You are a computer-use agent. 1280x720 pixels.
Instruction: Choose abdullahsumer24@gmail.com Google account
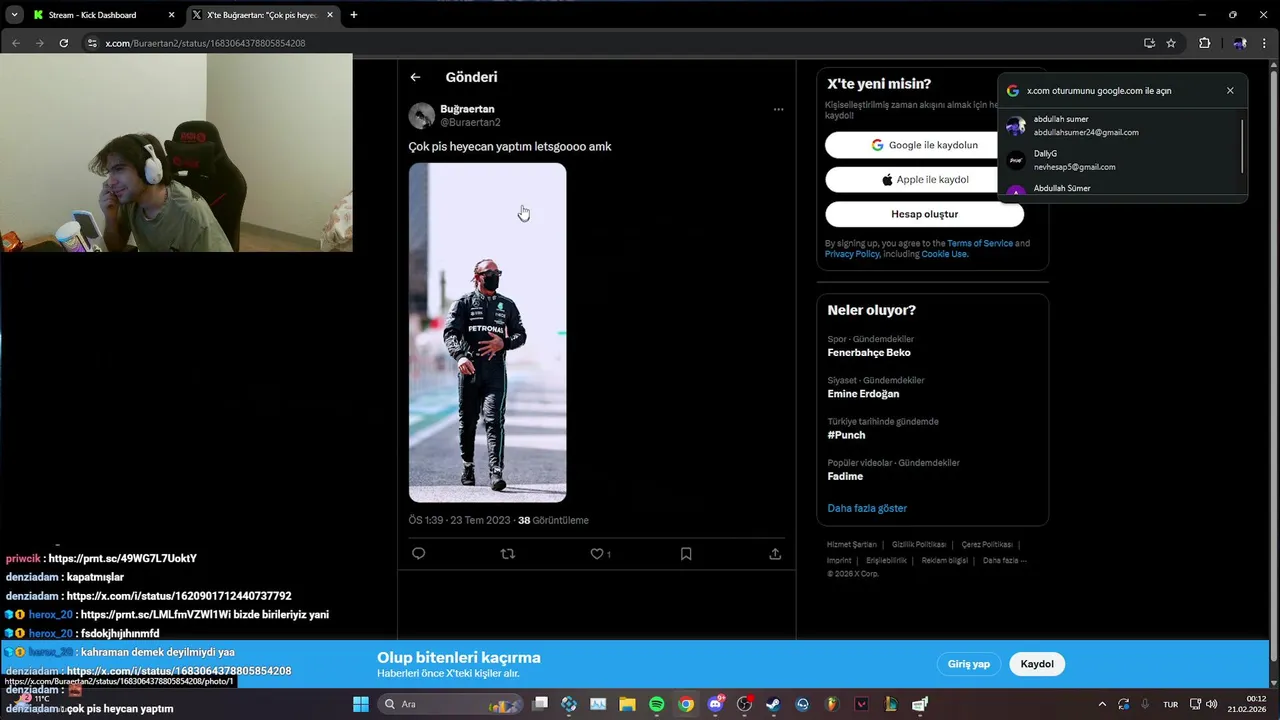pos(1122,125)
